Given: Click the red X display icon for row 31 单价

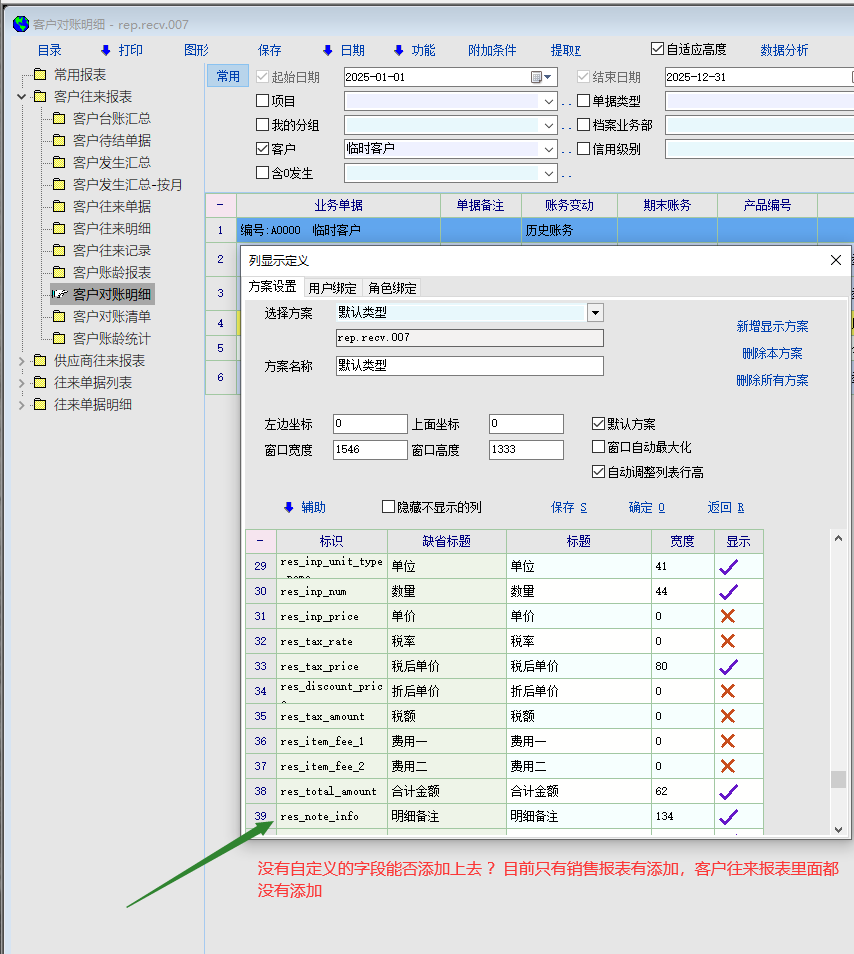Looking at the screenshot, I should pyautogui.click(x=728, y=616).
